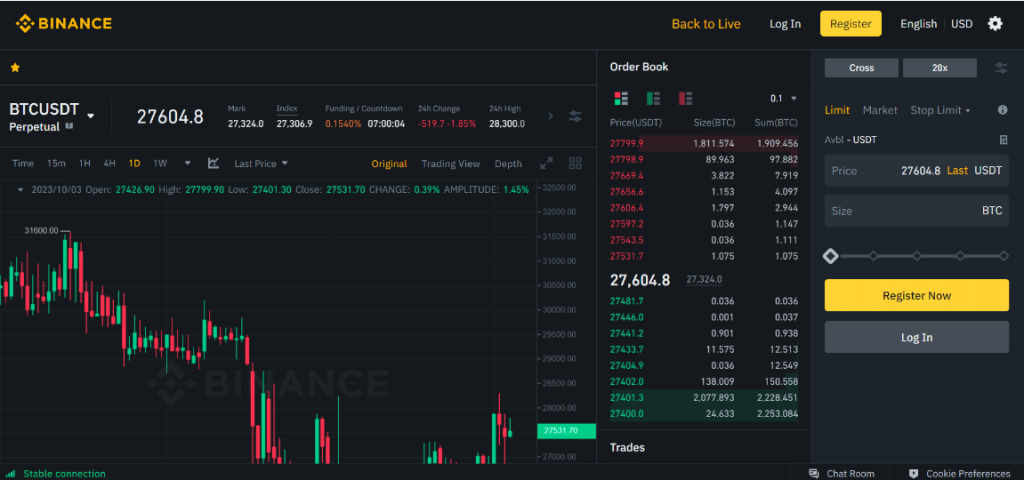Show only buy orders in Order Book
The image size is (1024, 480).
click(653, 98)
